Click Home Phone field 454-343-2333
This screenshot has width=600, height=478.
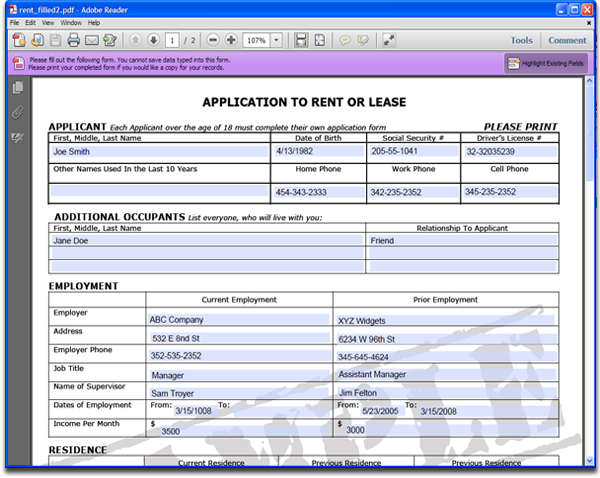(x=319, y=192)
